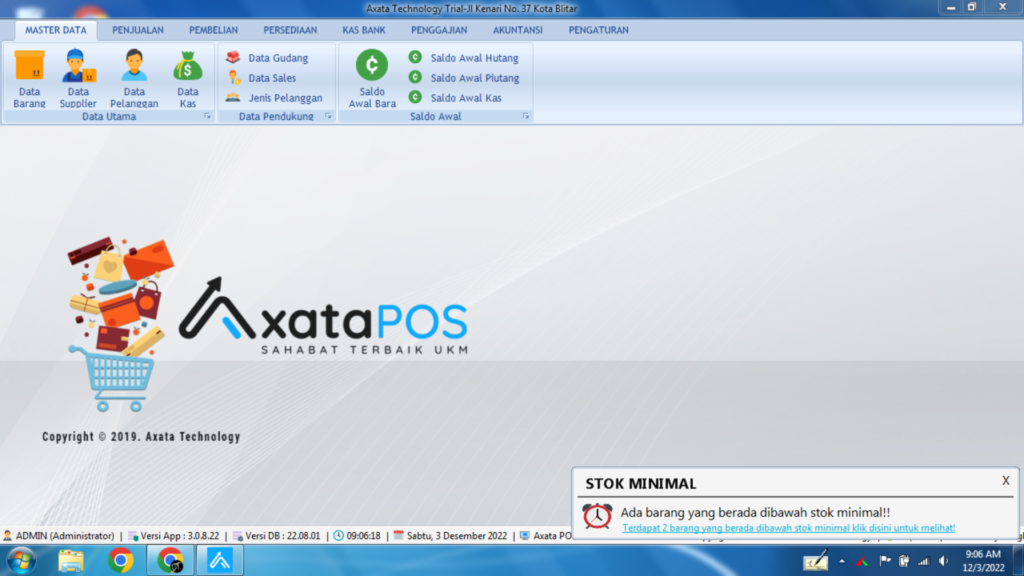Screen dimensions: 1024x576
Task: Open the PENGATURAN settings tab
Action: pyautogui.click(x=598, y=30)
